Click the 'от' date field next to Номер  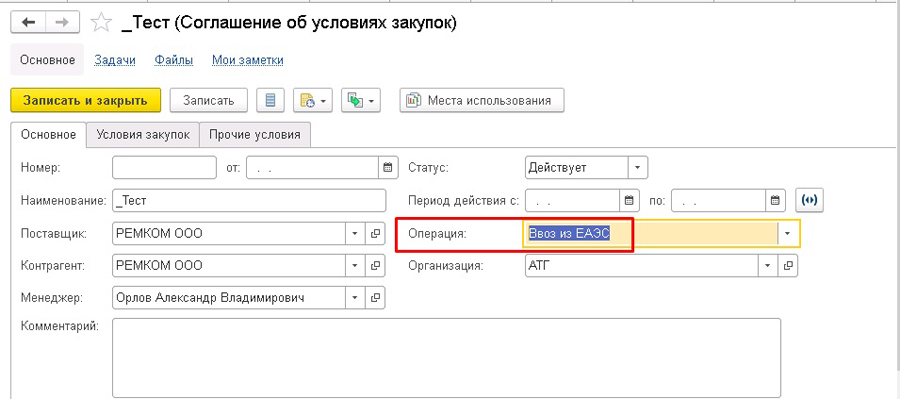(313, 168)
